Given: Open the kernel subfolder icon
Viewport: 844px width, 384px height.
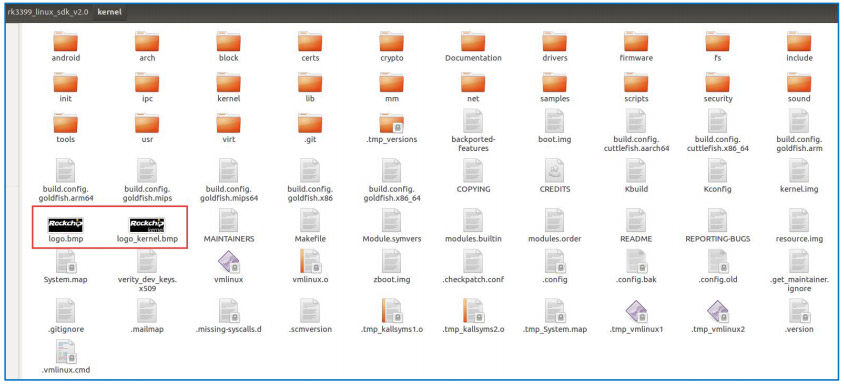Looking at the screenshot, I should [229, 82].
